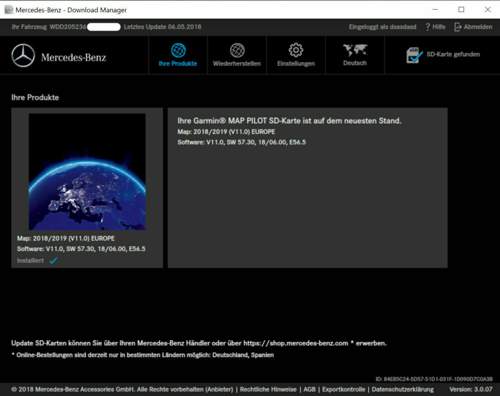This screenshot has height=396, width=500.
Task: Close the Download Manager window
Action: point(488,10)
